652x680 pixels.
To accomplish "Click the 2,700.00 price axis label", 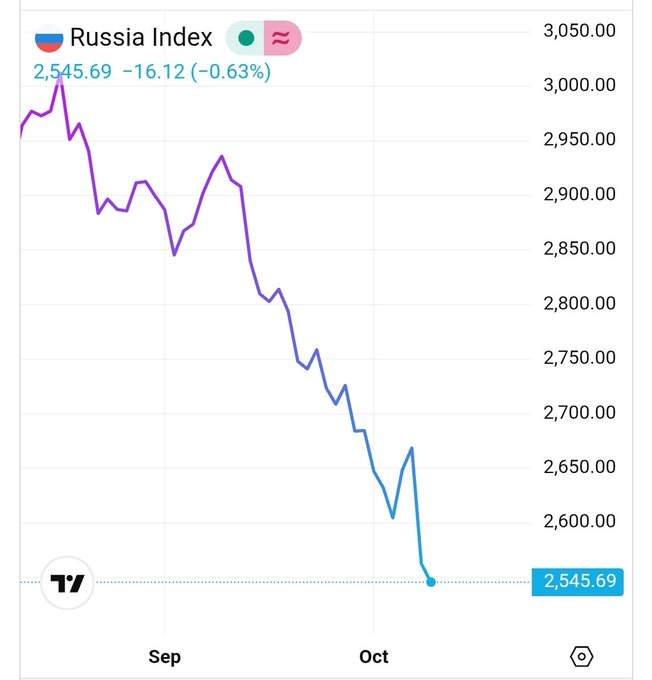I will click(x=578, y=412).
